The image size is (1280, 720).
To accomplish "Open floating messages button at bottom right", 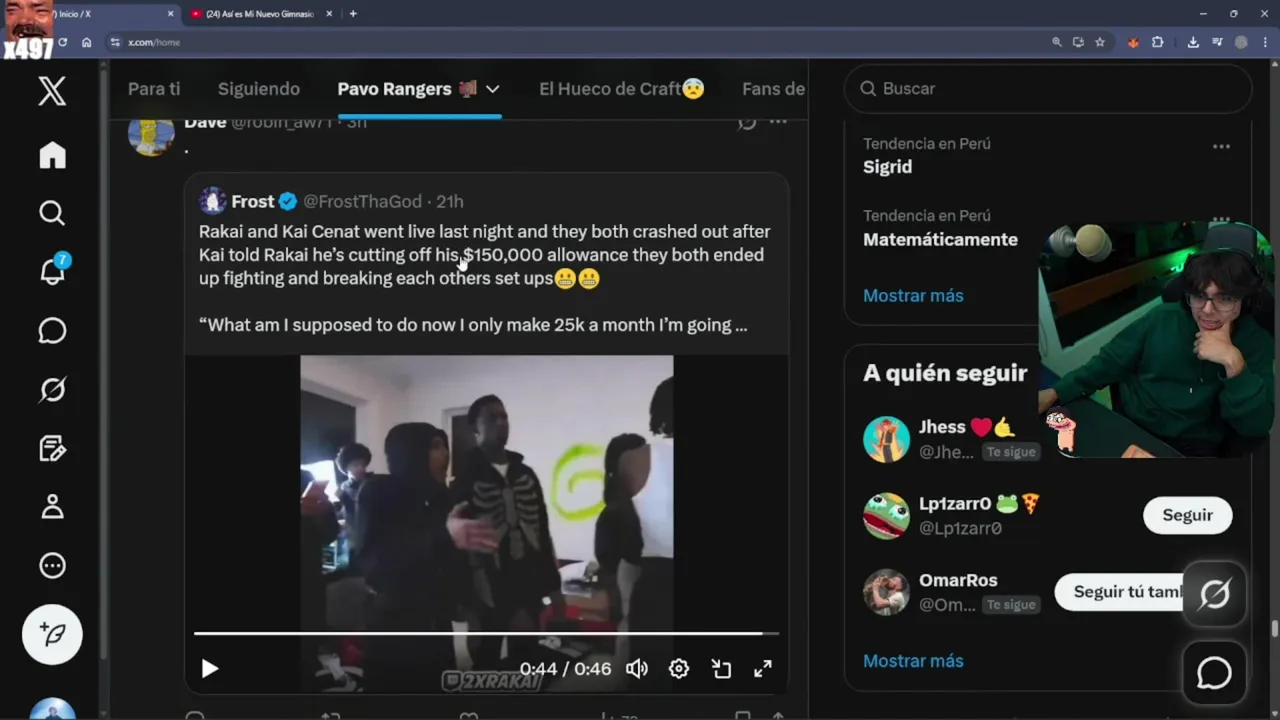I will coord(1214,673).
